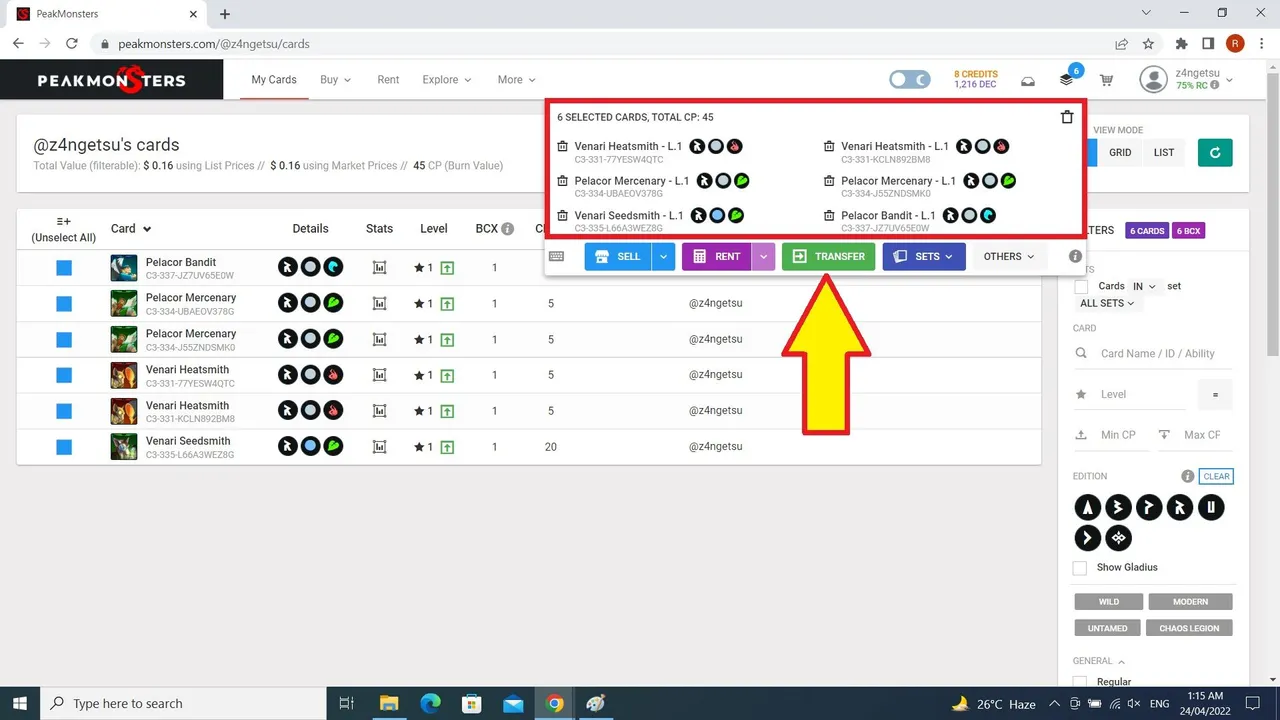The image size is (1280, 720).
Task: Open Sell dropdown arrow
Action: pyautogui.click(x=664, y=257)
